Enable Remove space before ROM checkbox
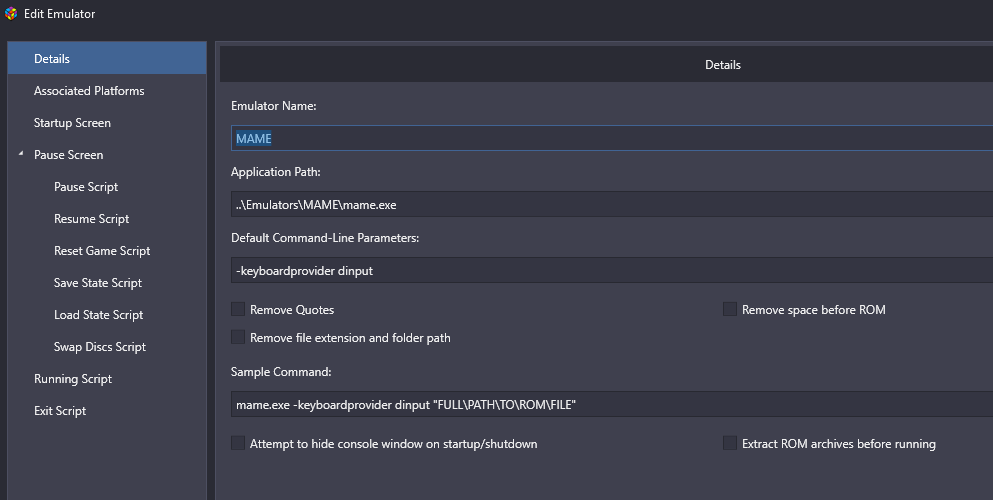This screenshot has width=993, height=500. 730,309
